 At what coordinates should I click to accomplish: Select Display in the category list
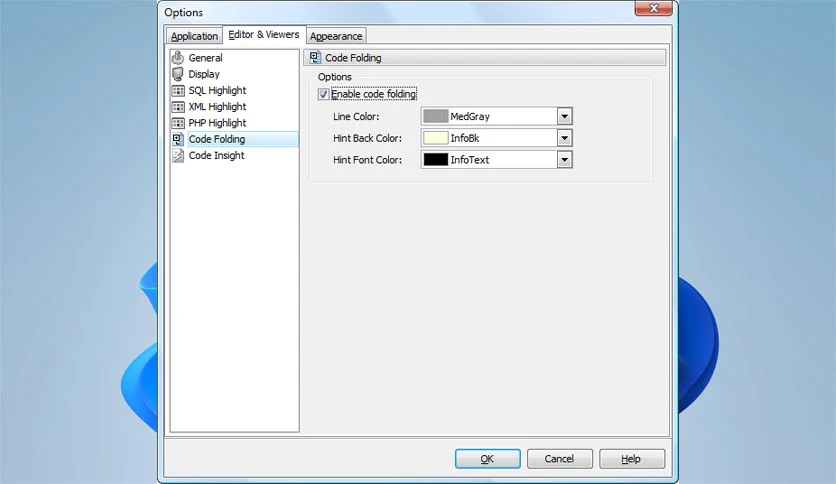204,74
